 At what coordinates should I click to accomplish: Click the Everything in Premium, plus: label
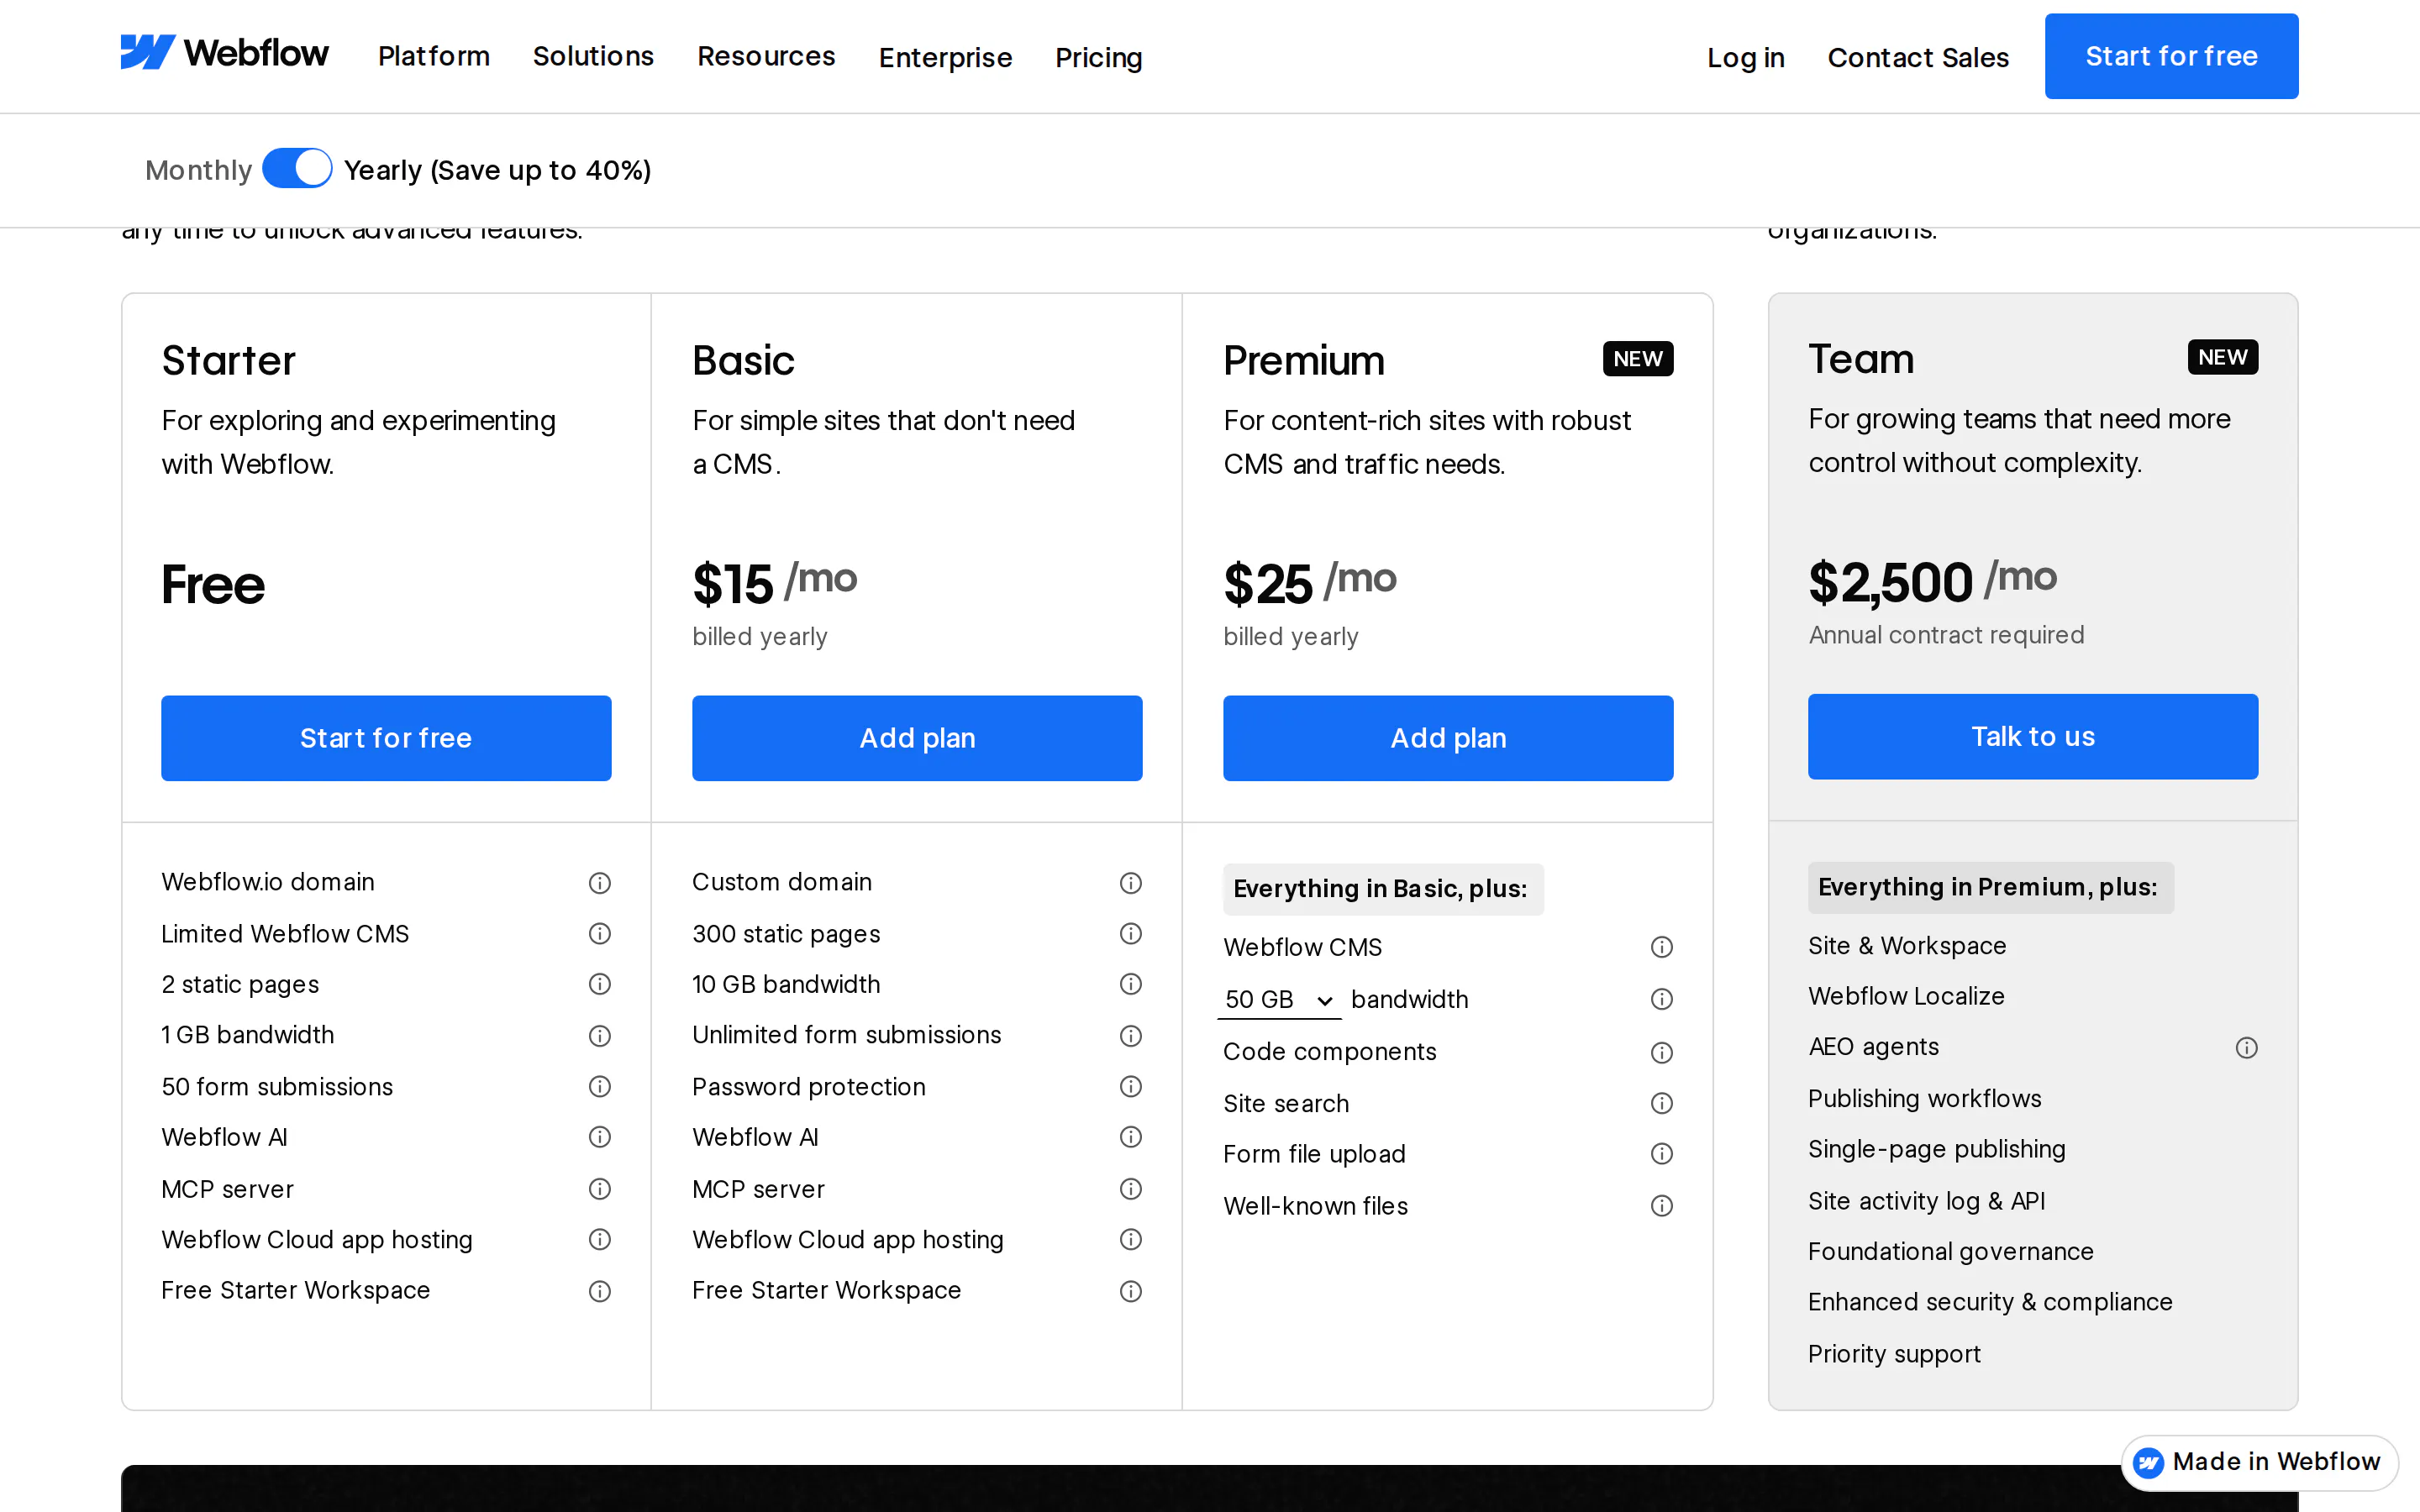1990,887
